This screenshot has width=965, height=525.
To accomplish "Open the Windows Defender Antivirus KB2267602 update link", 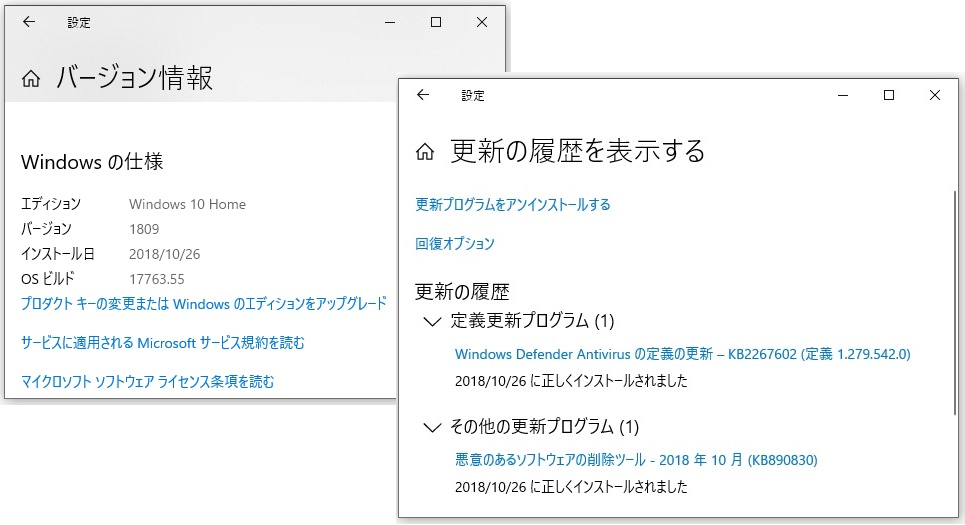I will click(682, 354).
